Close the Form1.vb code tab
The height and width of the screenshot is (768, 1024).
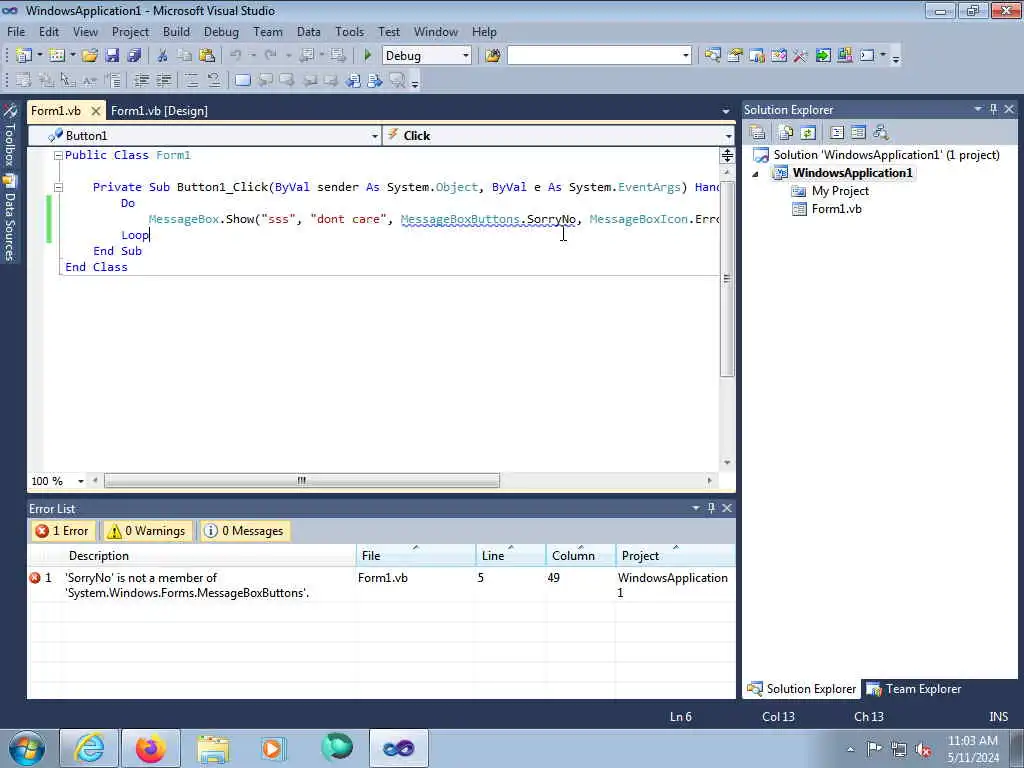pos(95,111)
